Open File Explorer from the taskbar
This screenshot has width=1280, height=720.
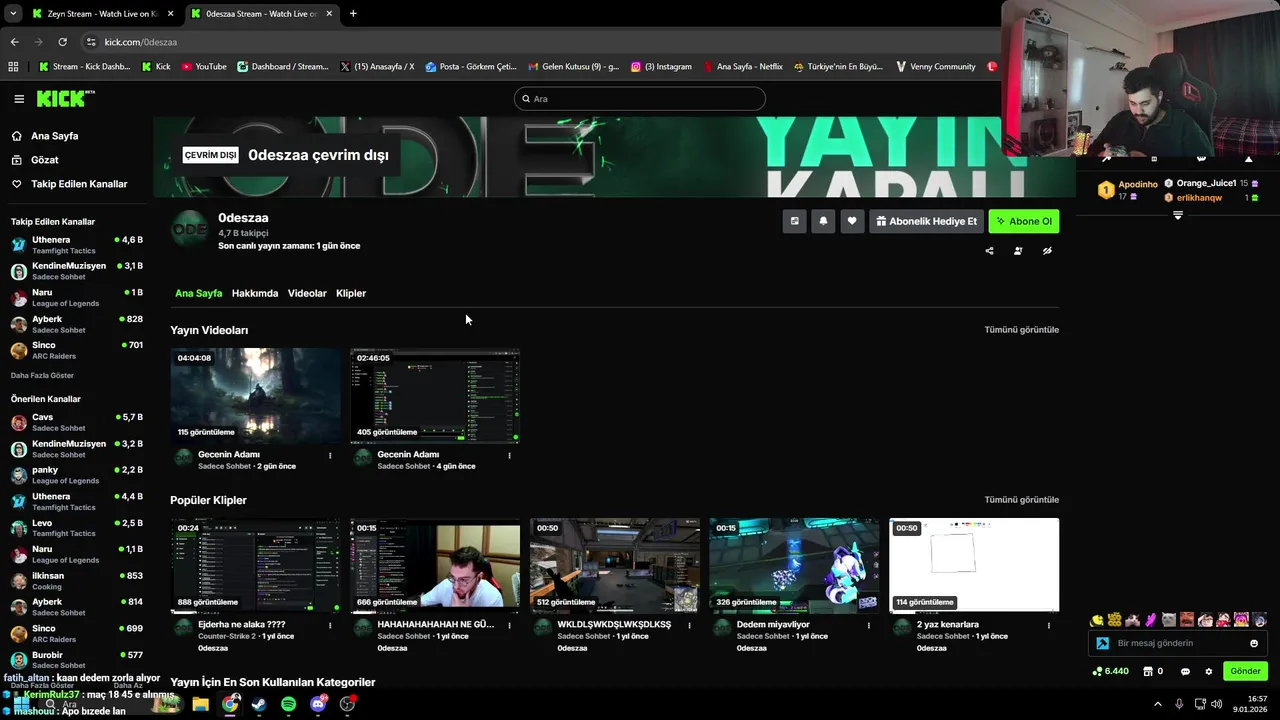[200, 704]
